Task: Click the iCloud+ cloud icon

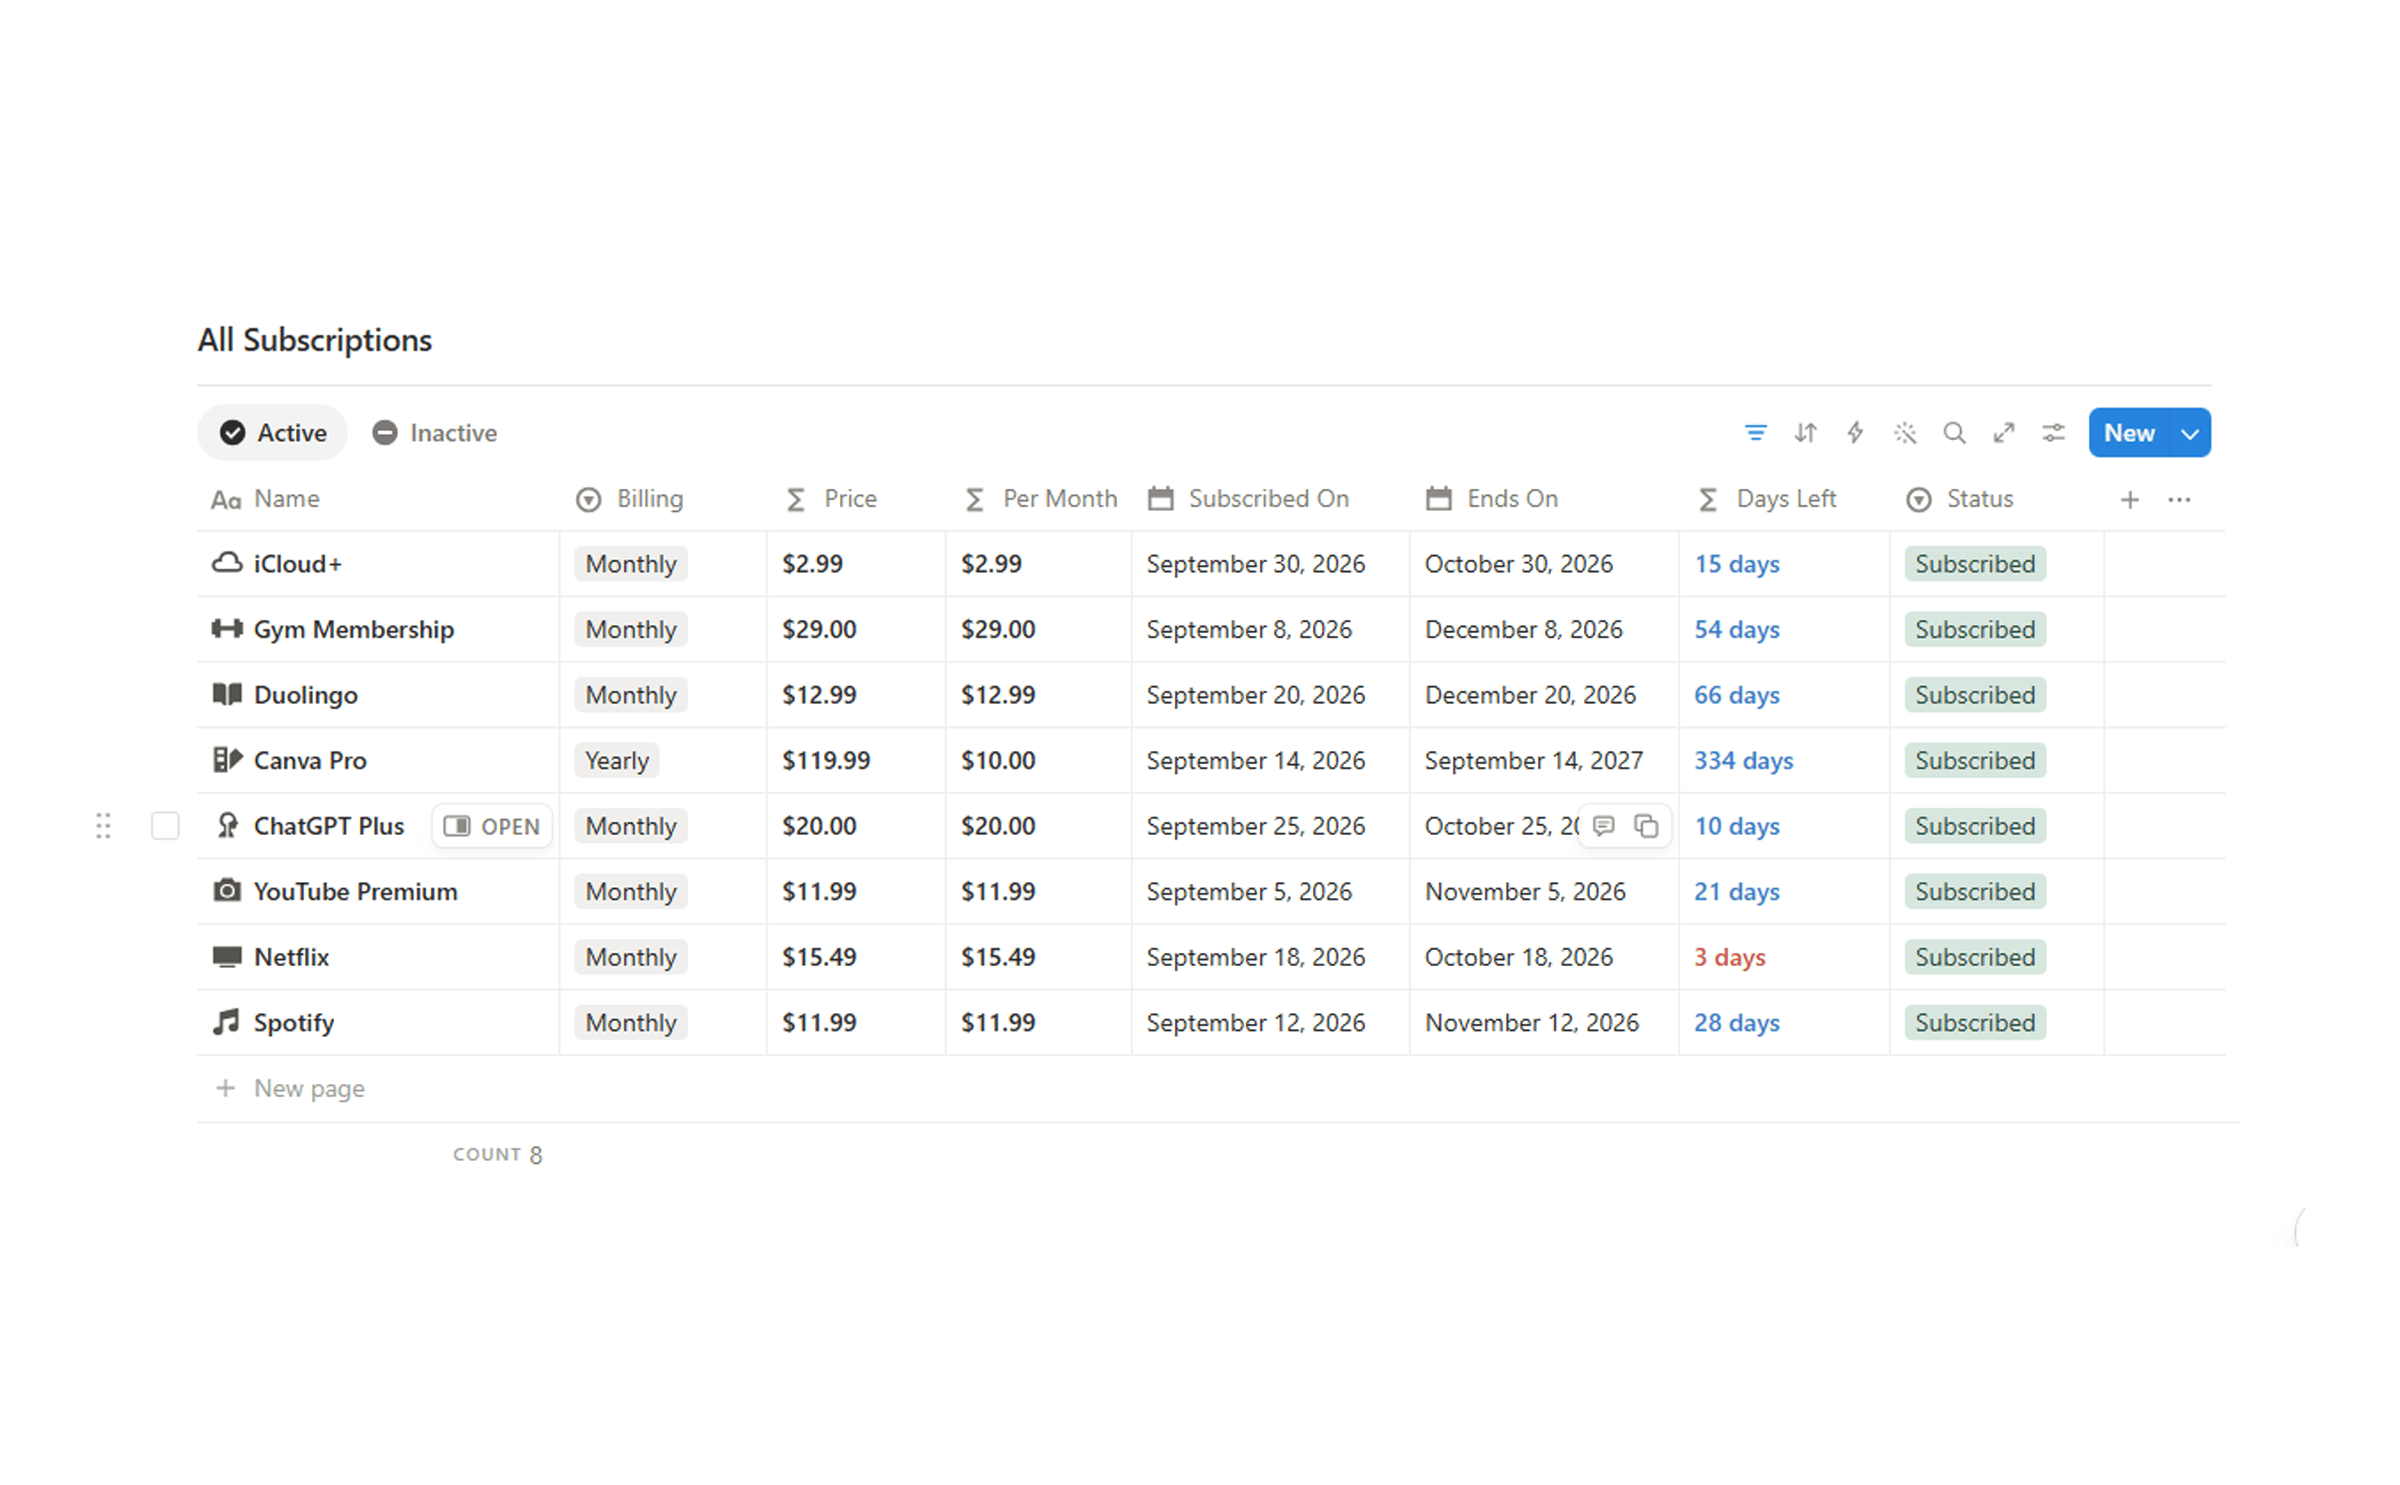Action: (227, 563)
